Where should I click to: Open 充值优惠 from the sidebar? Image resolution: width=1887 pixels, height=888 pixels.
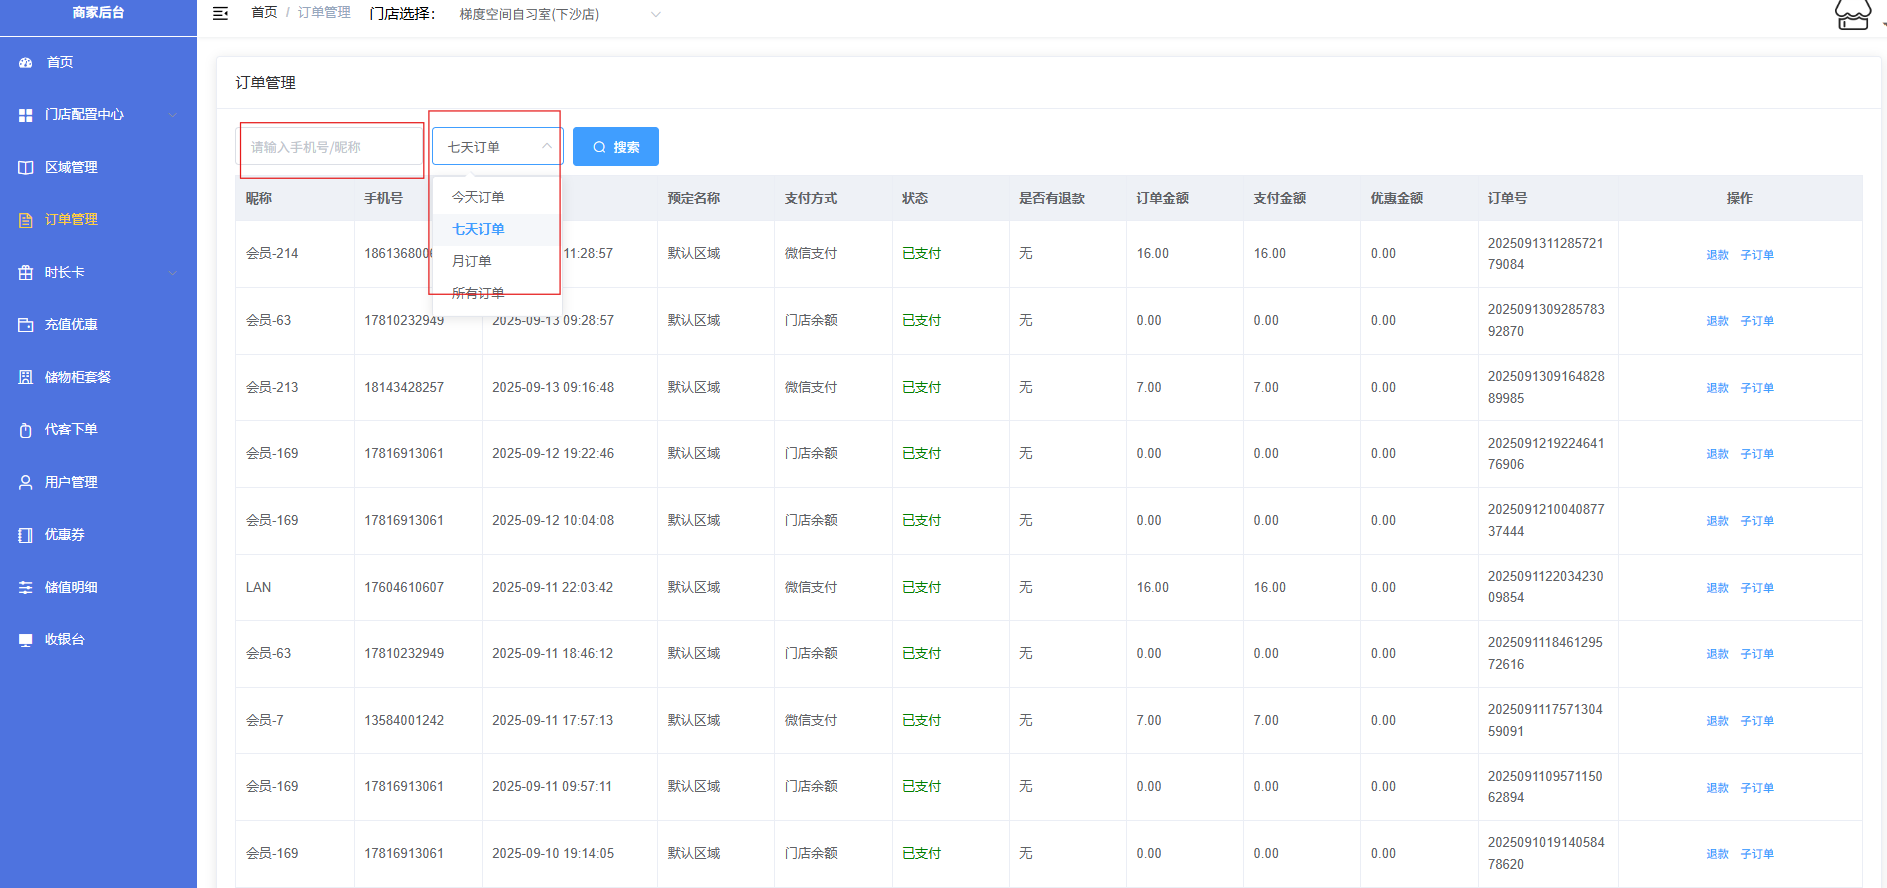click(71, 324)
